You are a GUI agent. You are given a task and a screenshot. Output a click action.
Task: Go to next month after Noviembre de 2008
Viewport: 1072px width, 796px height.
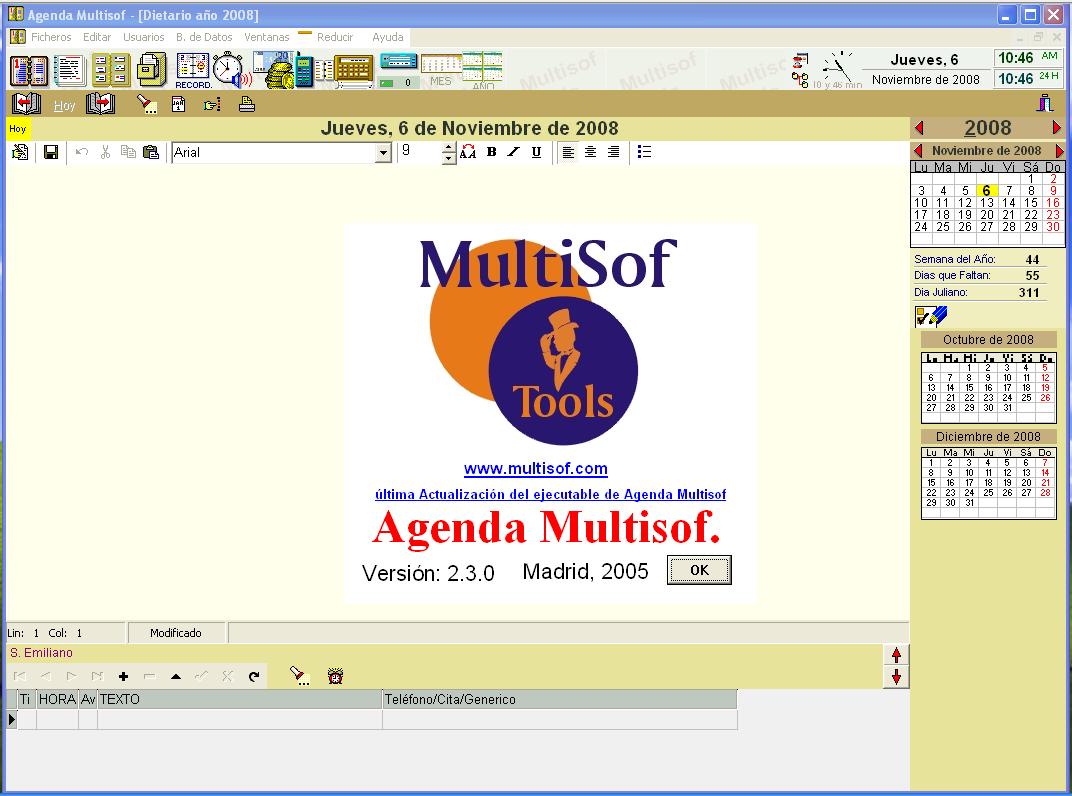click(1059, 150)
